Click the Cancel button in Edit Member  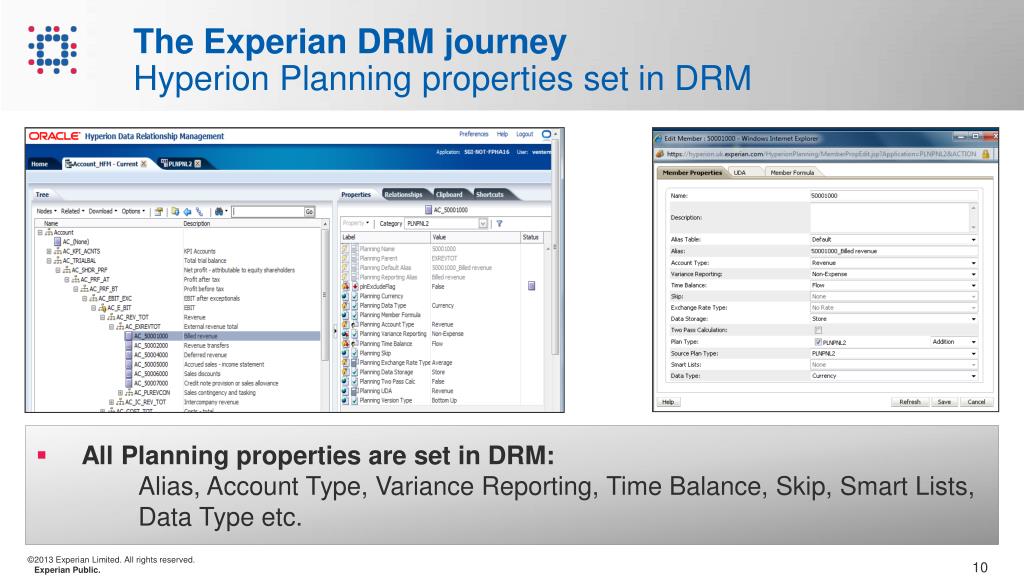[x=976, y=402]
